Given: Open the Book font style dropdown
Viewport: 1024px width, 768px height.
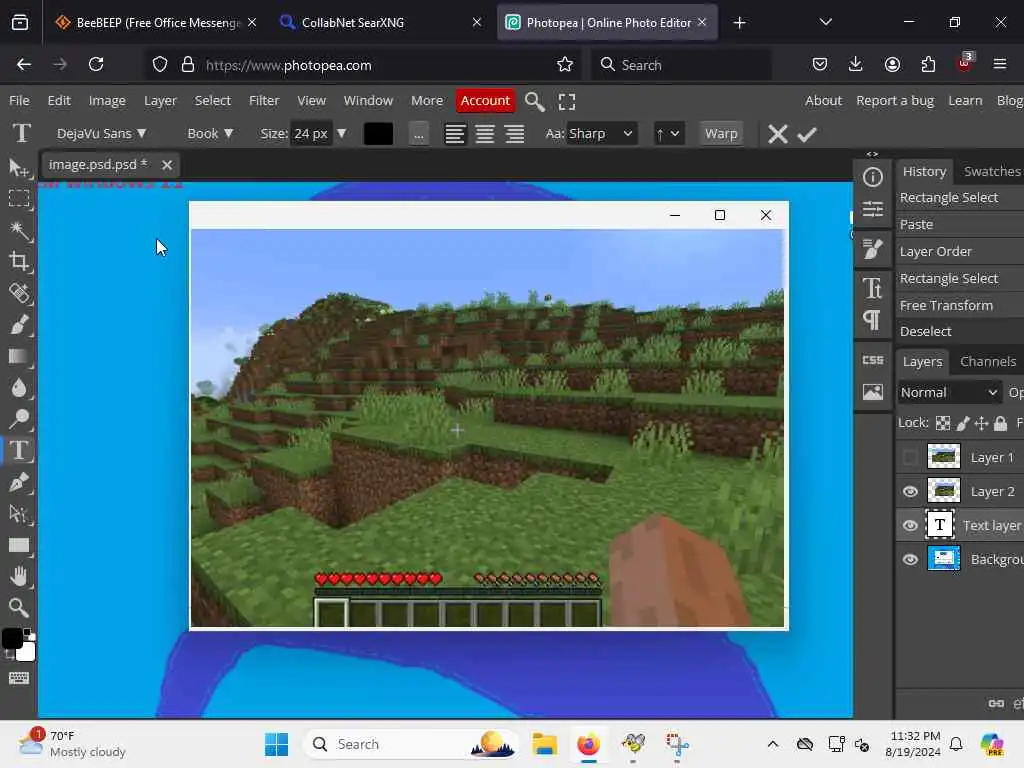Looking at the screenshot, I should [x=210, y=133].
